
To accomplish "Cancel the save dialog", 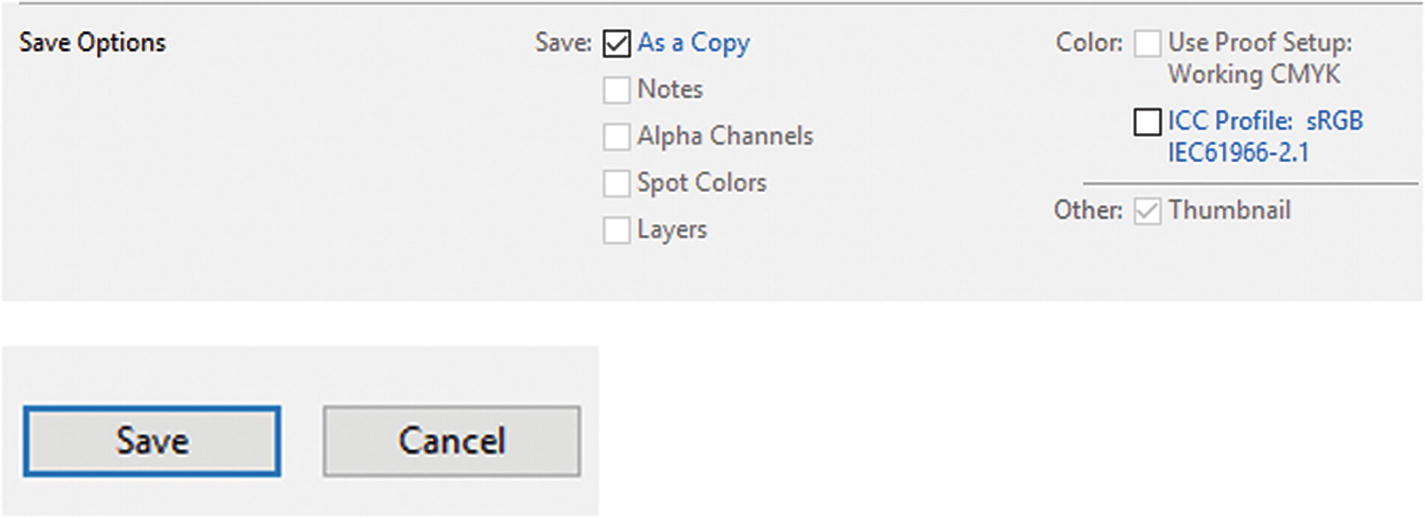I will [x=451, y=441].
